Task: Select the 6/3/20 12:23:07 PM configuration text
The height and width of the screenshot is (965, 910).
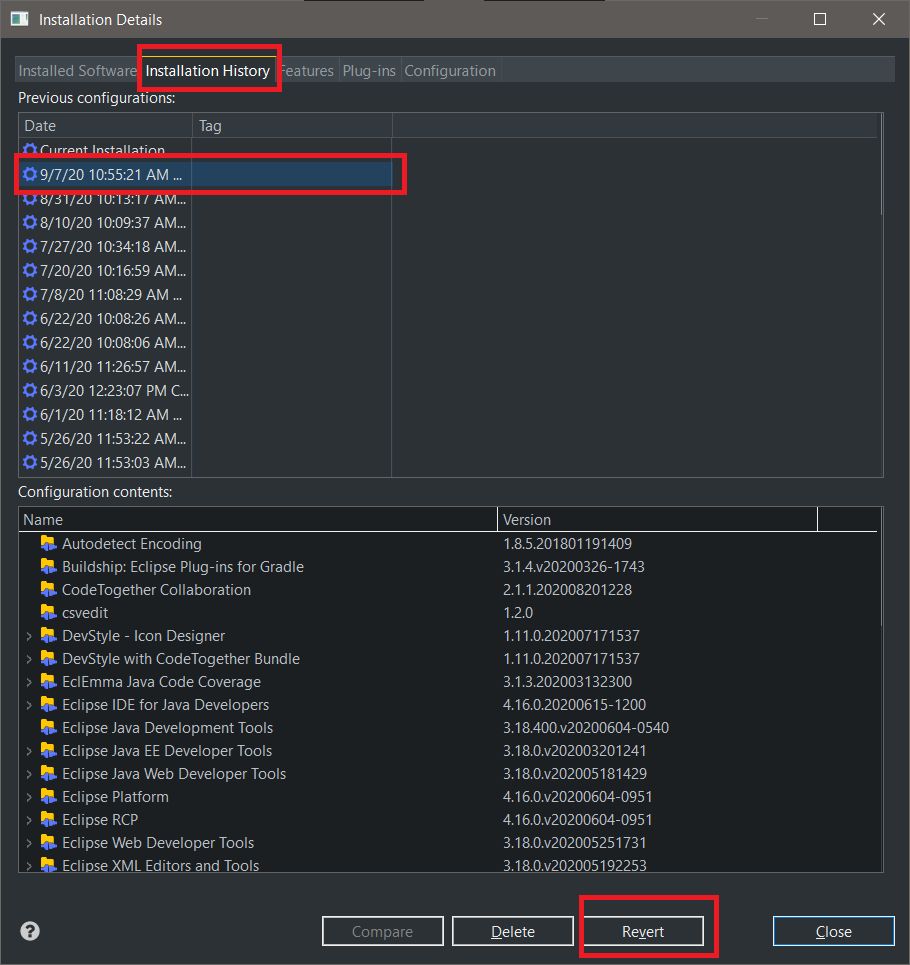Action: (x=114, y=390)
